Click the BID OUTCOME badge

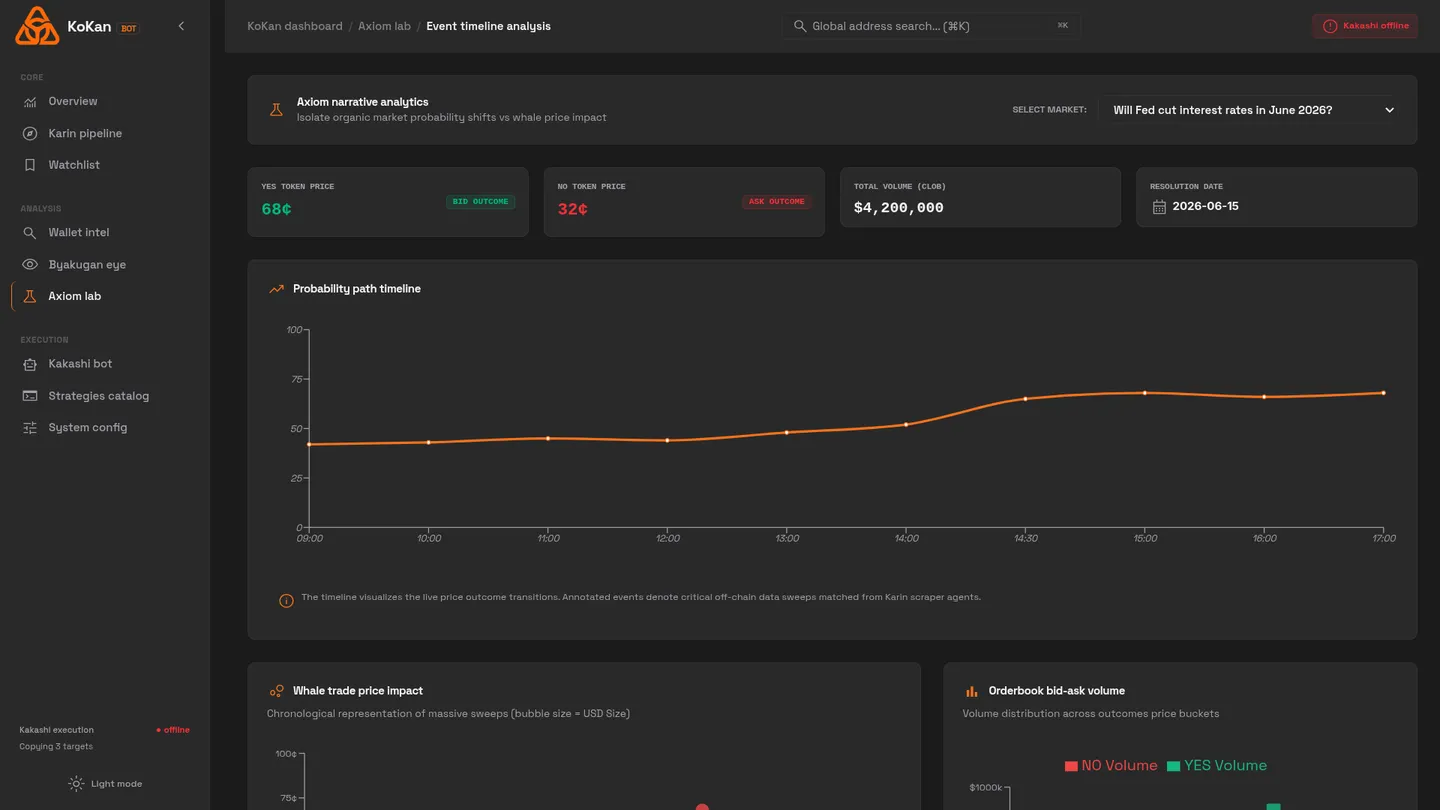pyautogui.click(x=480, y=202)
